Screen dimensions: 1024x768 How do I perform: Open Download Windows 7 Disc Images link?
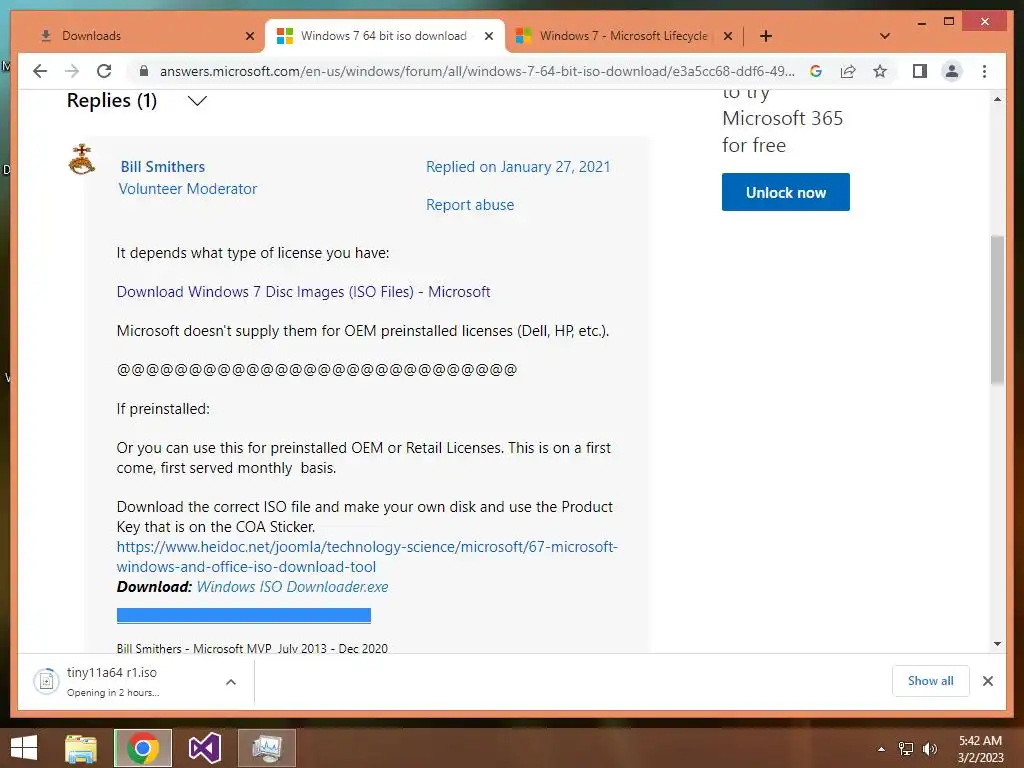pos(303,291)
